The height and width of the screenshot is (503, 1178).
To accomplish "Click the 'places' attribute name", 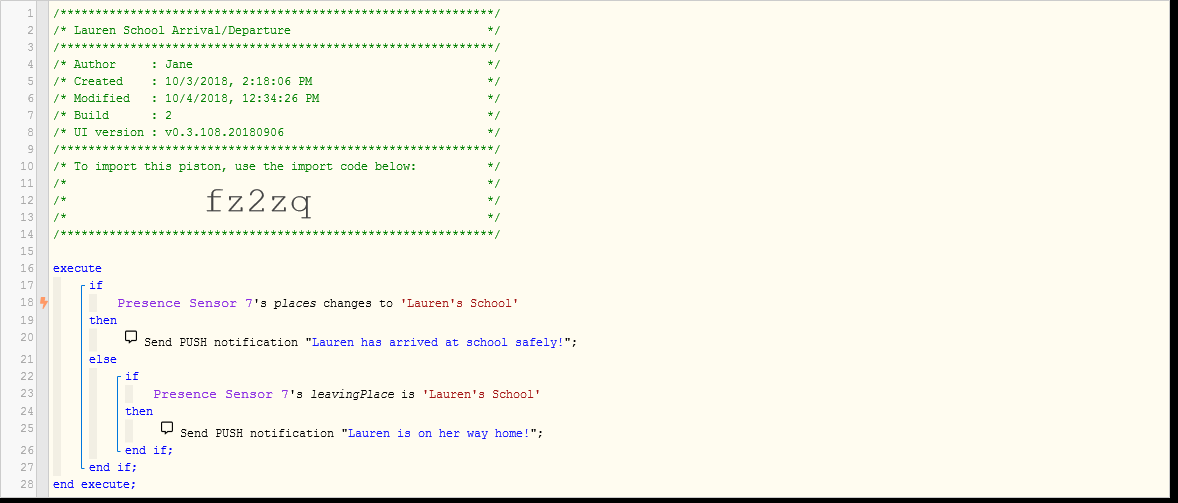I will tap(294, 303).
